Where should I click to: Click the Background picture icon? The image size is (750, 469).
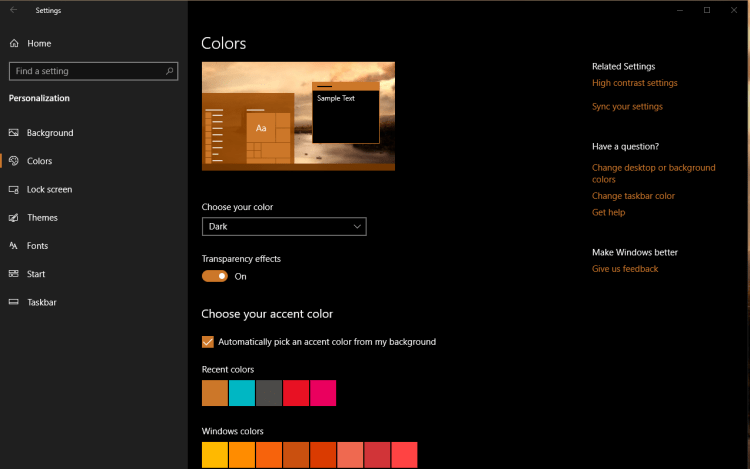pyautogui.click(x=14, y=133)
